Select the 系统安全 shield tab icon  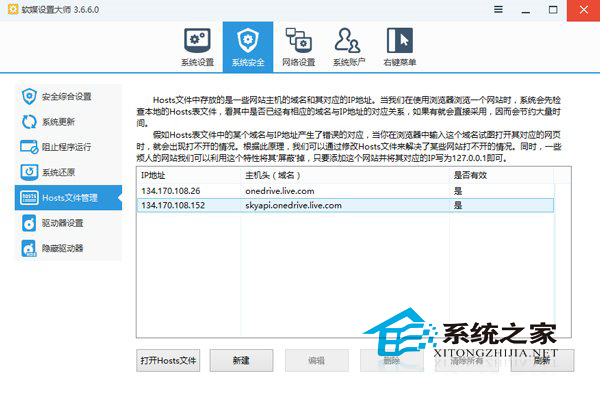(x=248, y=41)
